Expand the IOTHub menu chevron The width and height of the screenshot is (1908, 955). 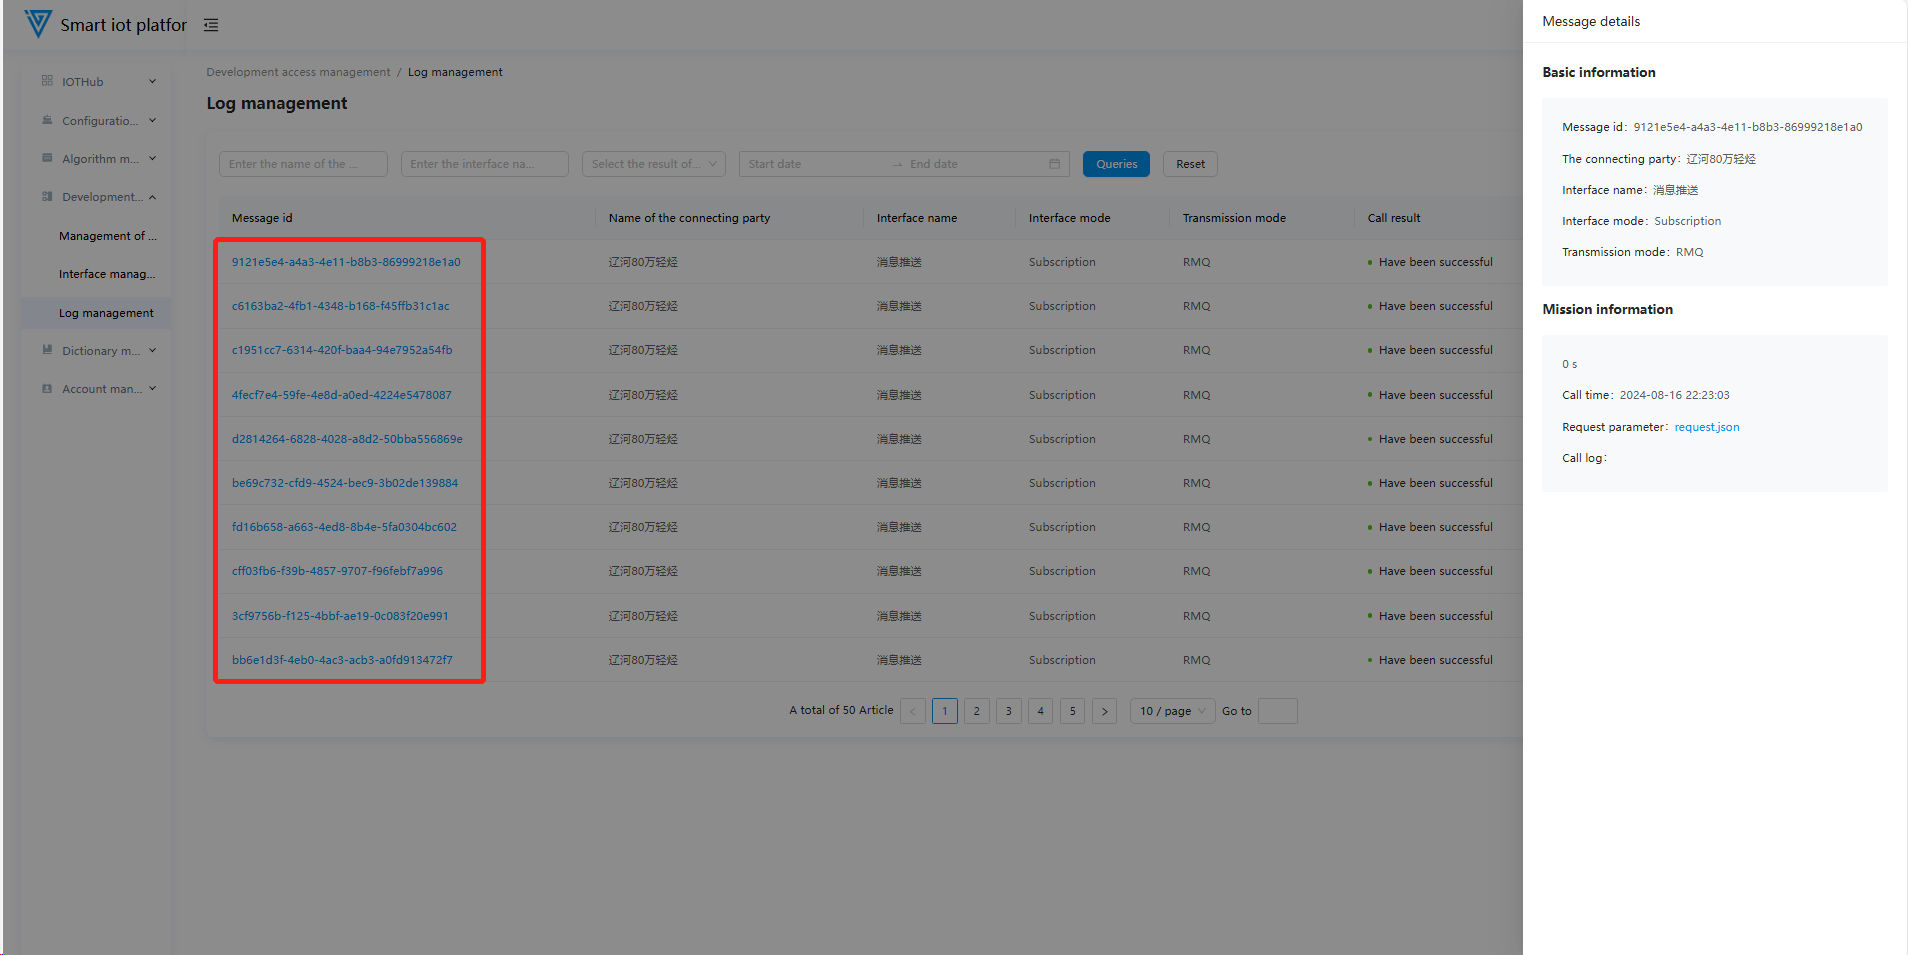click(153, 82)
